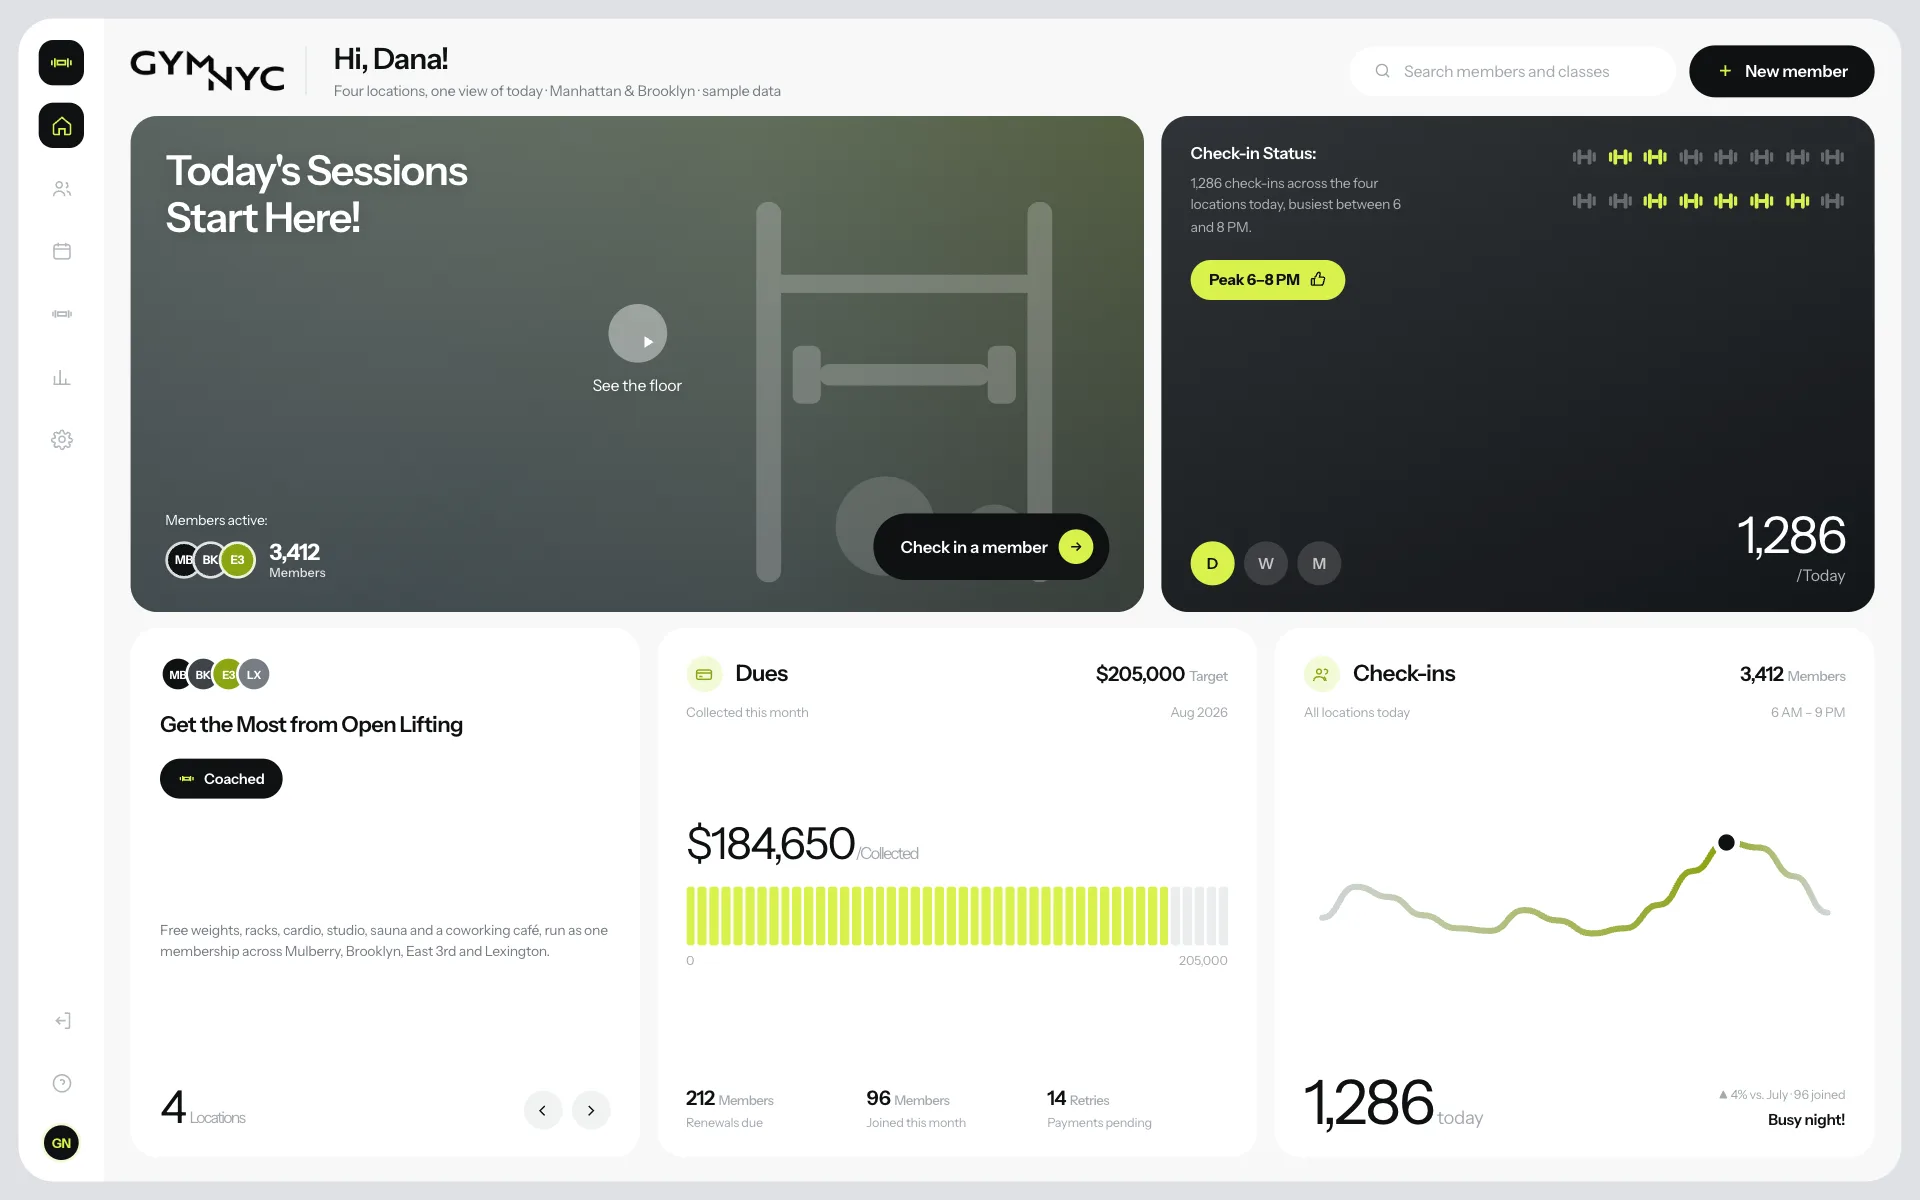1920x1200 pixels.
Task: Go to previous slide with left chevron
Action: click(x=543, y=1110)
